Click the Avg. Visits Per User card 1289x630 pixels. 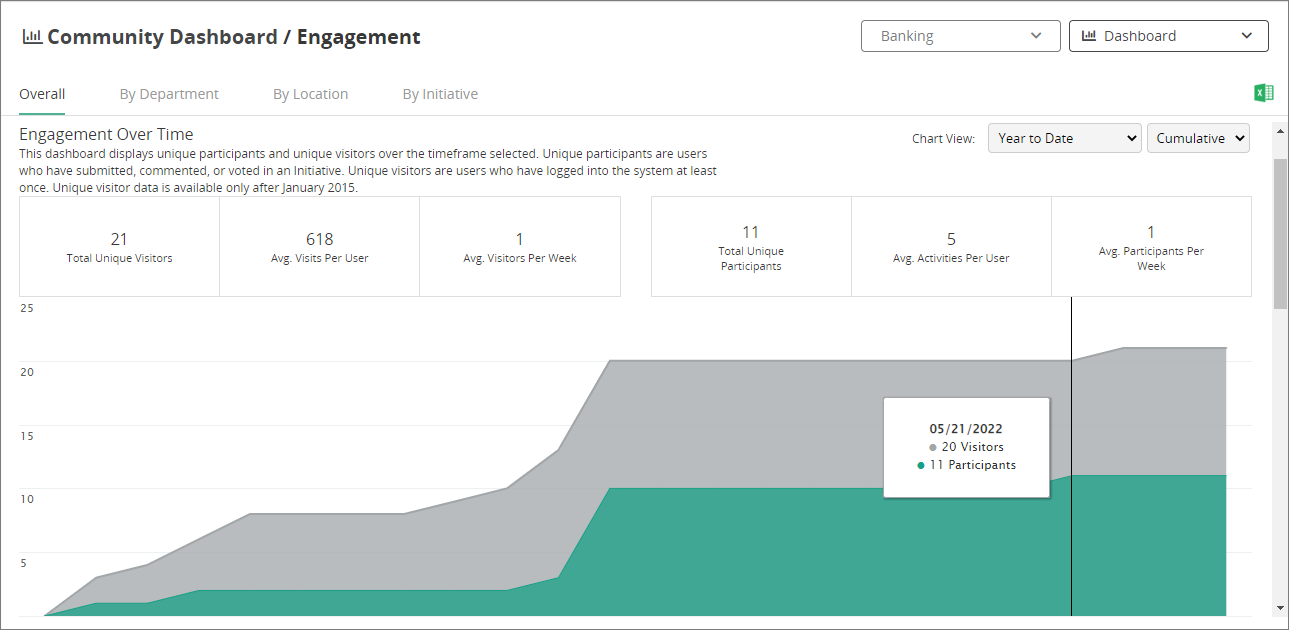click(x=319, y=246)
